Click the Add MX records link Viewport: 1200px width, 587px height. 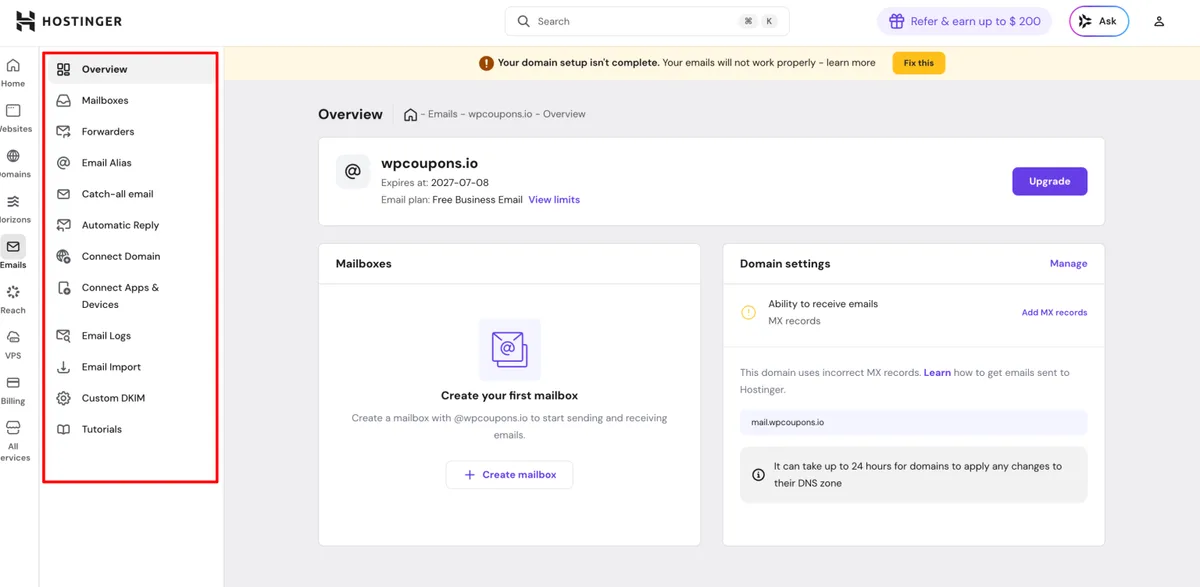coord(1054,312)
